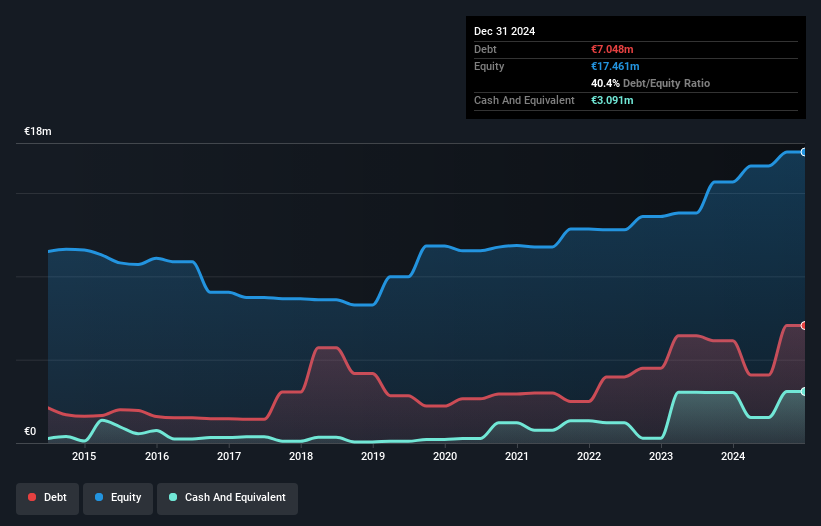Viewport: 821px width, 526px height.
Task: Click the 2020 x-axis label
Action: click(445, 456)
